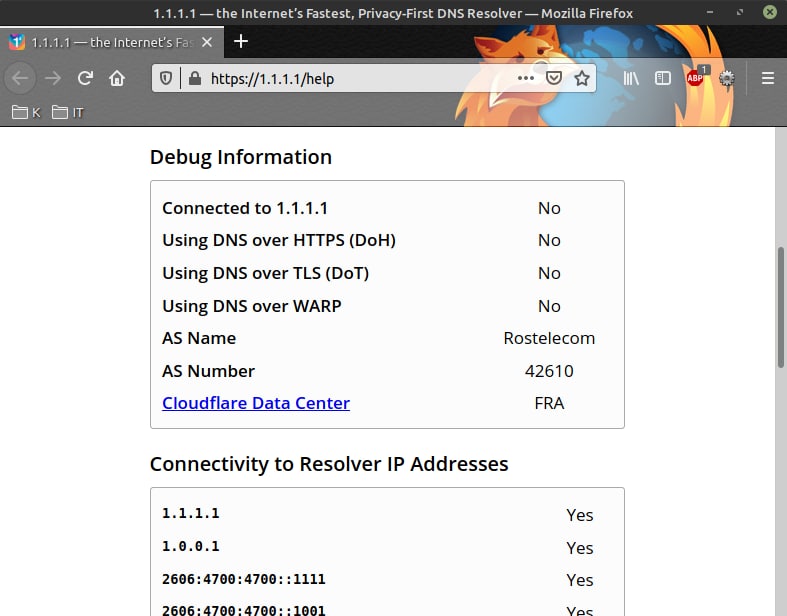Viewport: 787px width, 616px height.
Task: Toggle the sidebar view
Action: [663, 78]
